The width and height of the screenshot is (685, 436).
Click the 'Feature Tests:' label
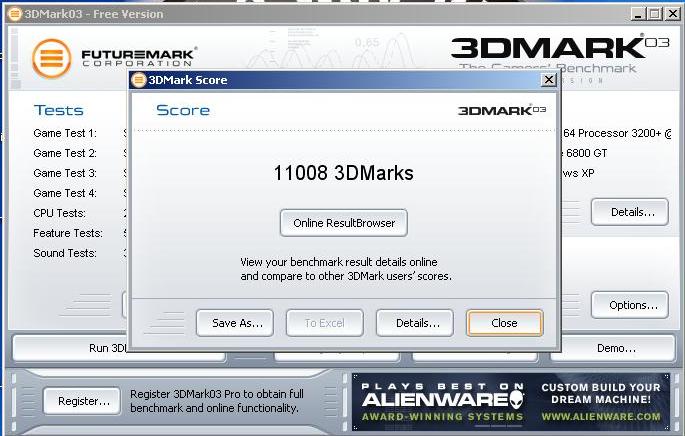point(68,233)
